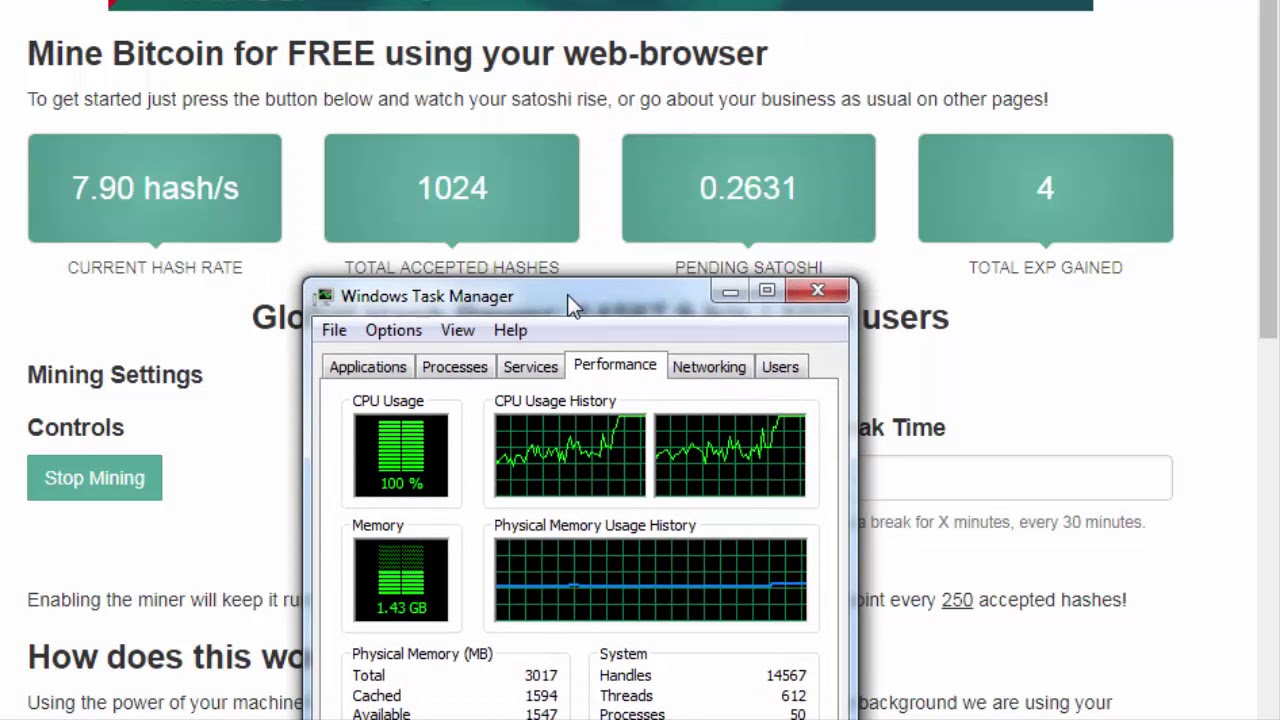The width and height of the screenshot is (1280, 720).
Task: Click the Task Manager title bar icon
Action: [x=324, y=297]
